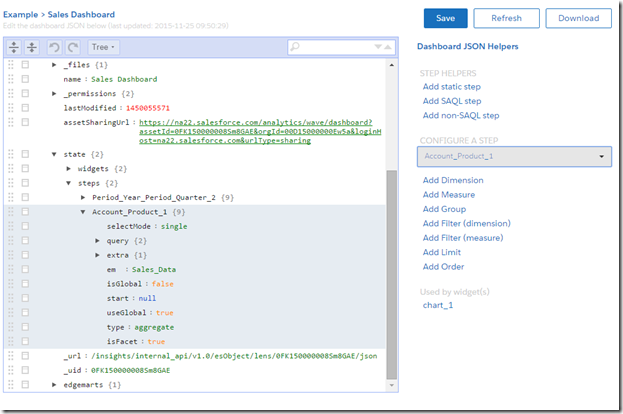Click the scrollbar down arrow
Image resolution: width=623 pixels, height=414 pixels.
point(392,385)
